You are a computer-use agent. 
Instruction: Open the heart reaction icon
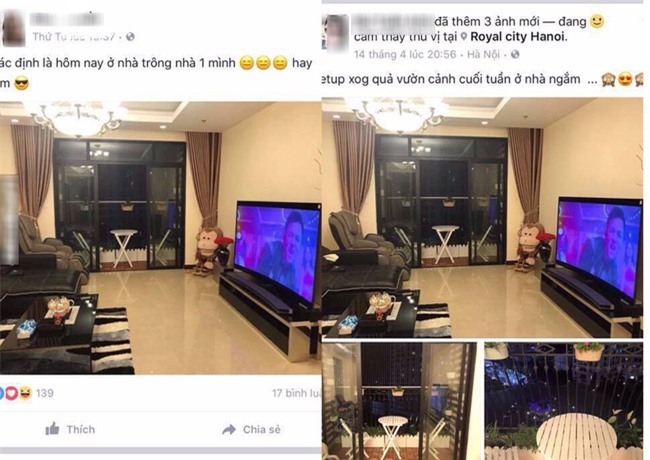click(x=11, y=393)
